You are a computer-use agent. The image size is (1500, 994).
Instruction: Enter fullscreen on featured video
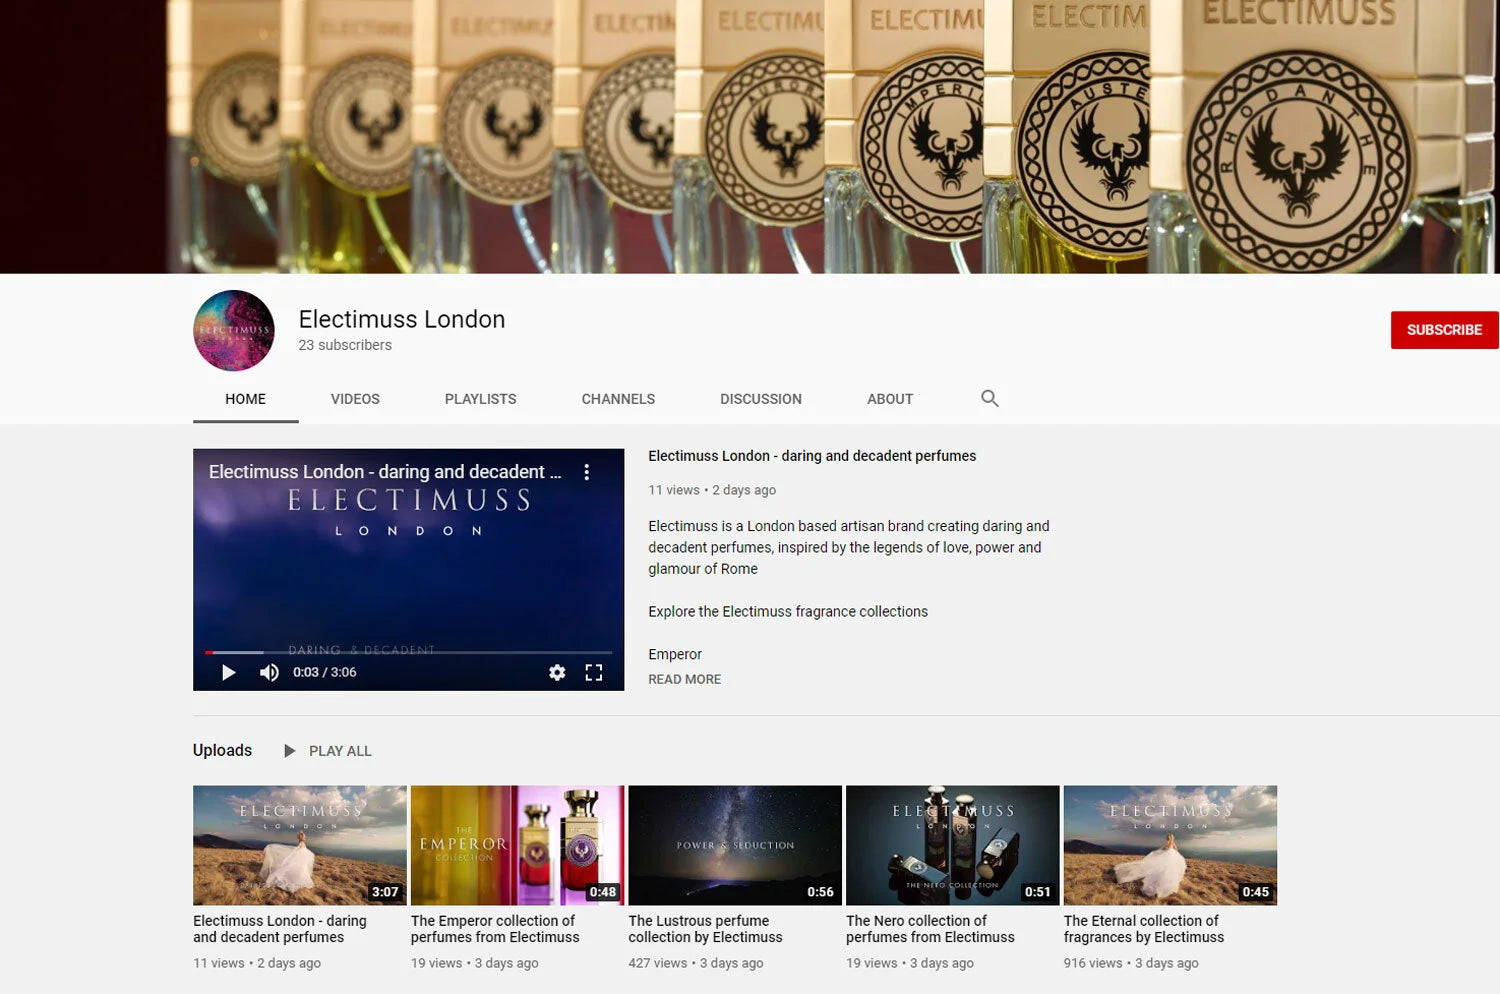(594, 672)
